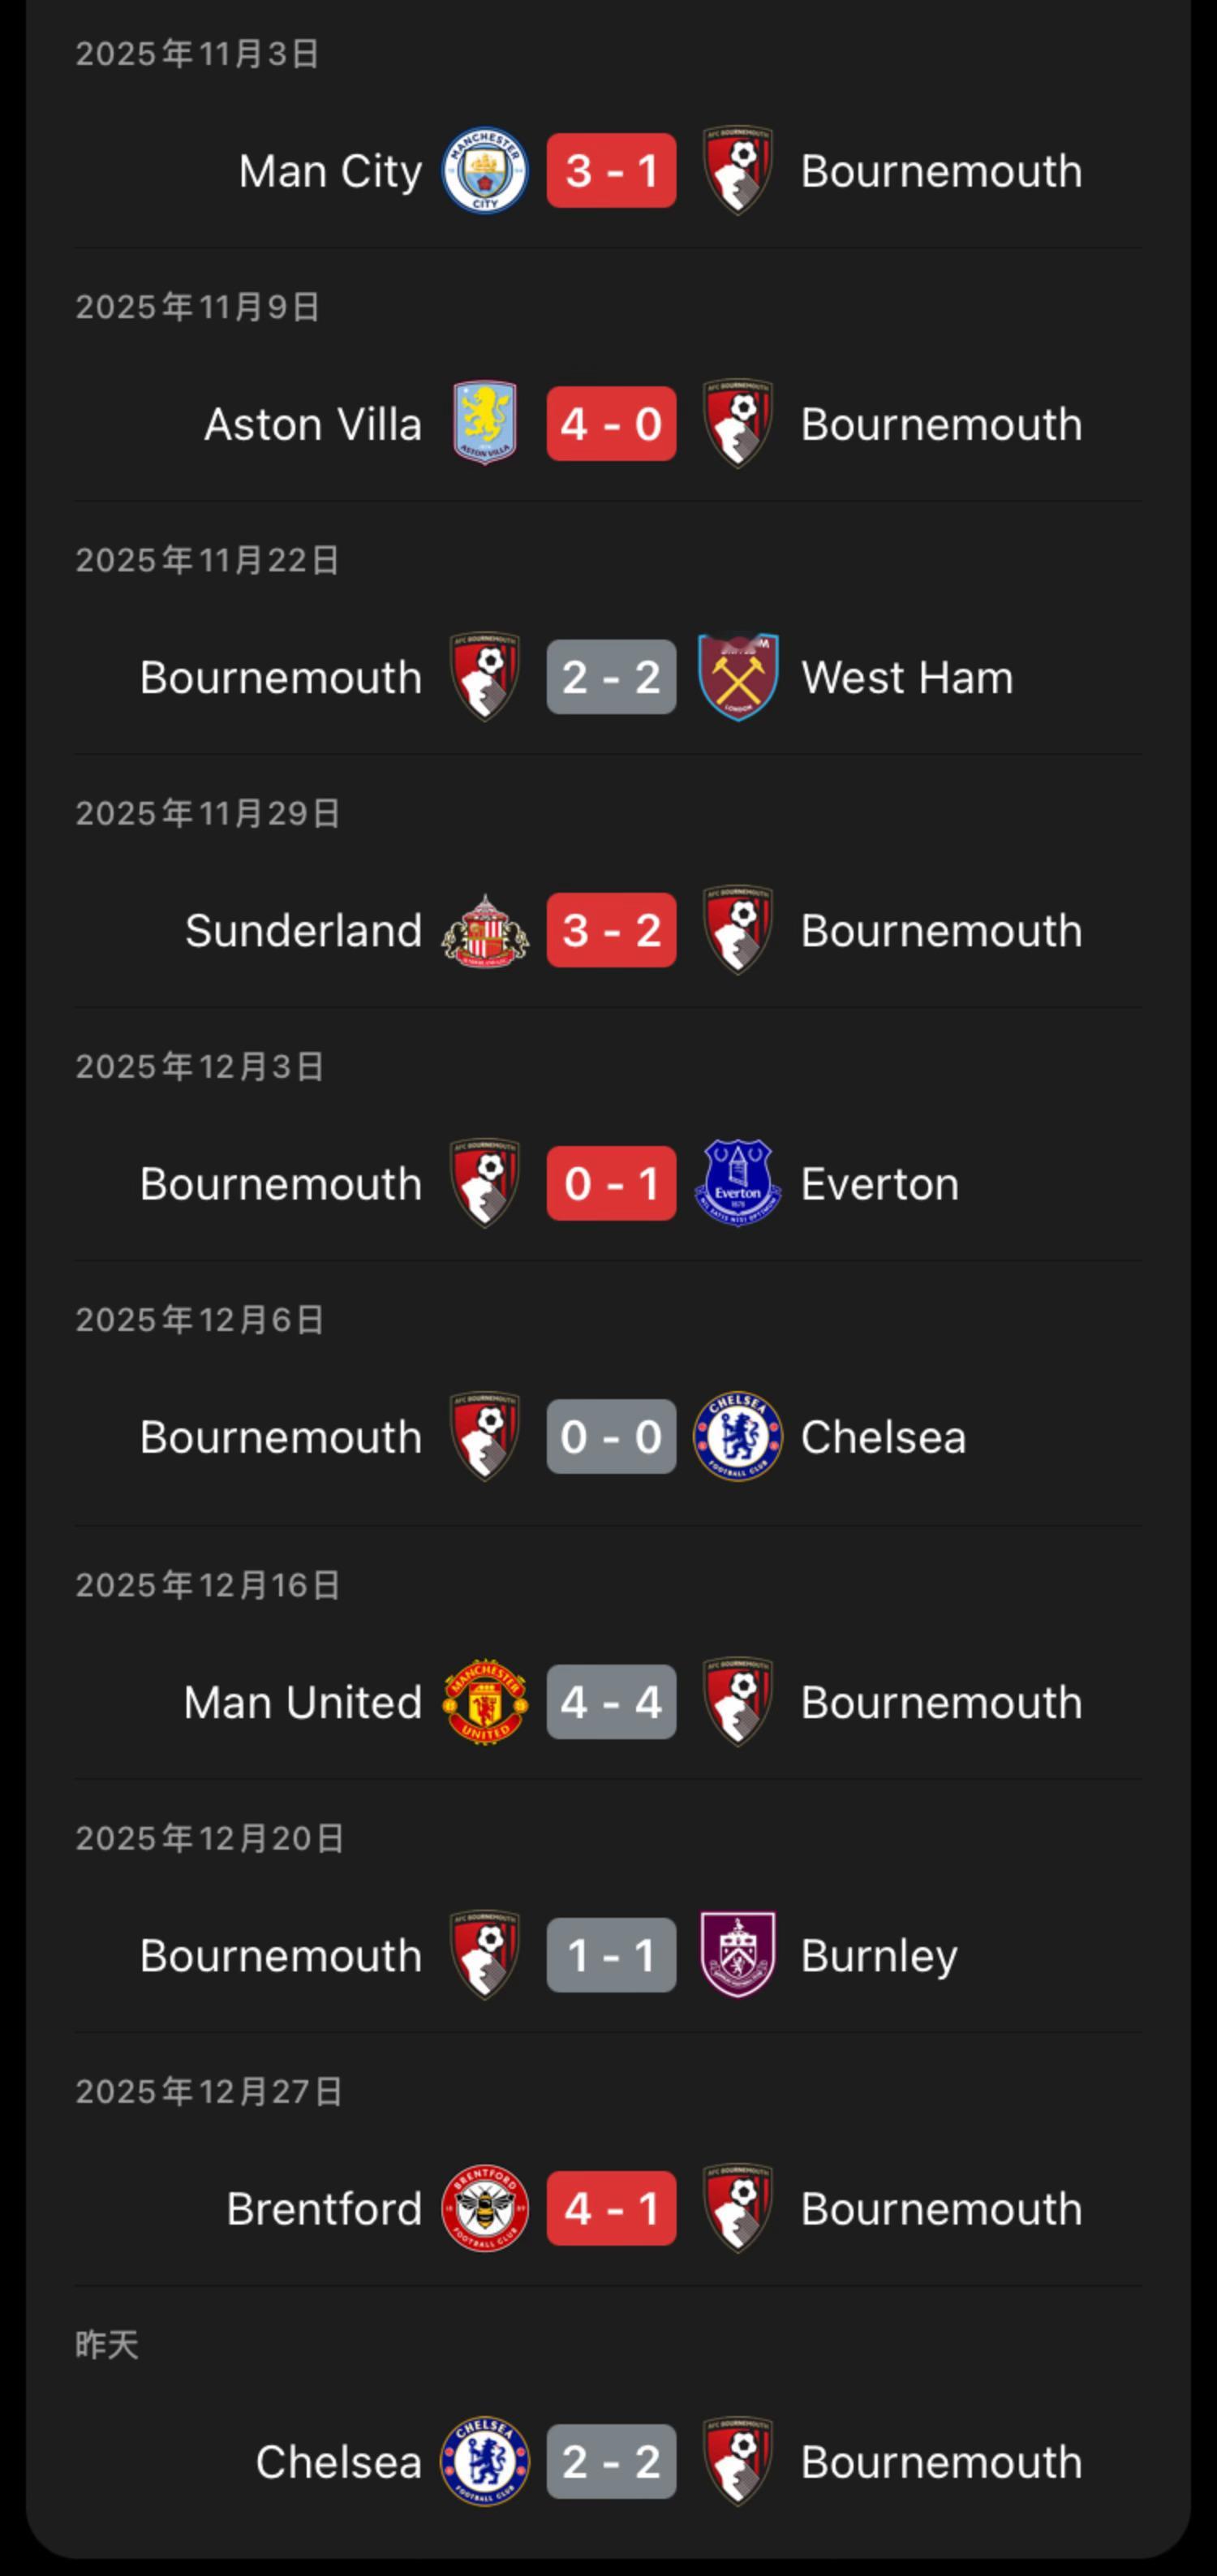Click the Chelsea crest in the 0-0 match

point(738,1437)
